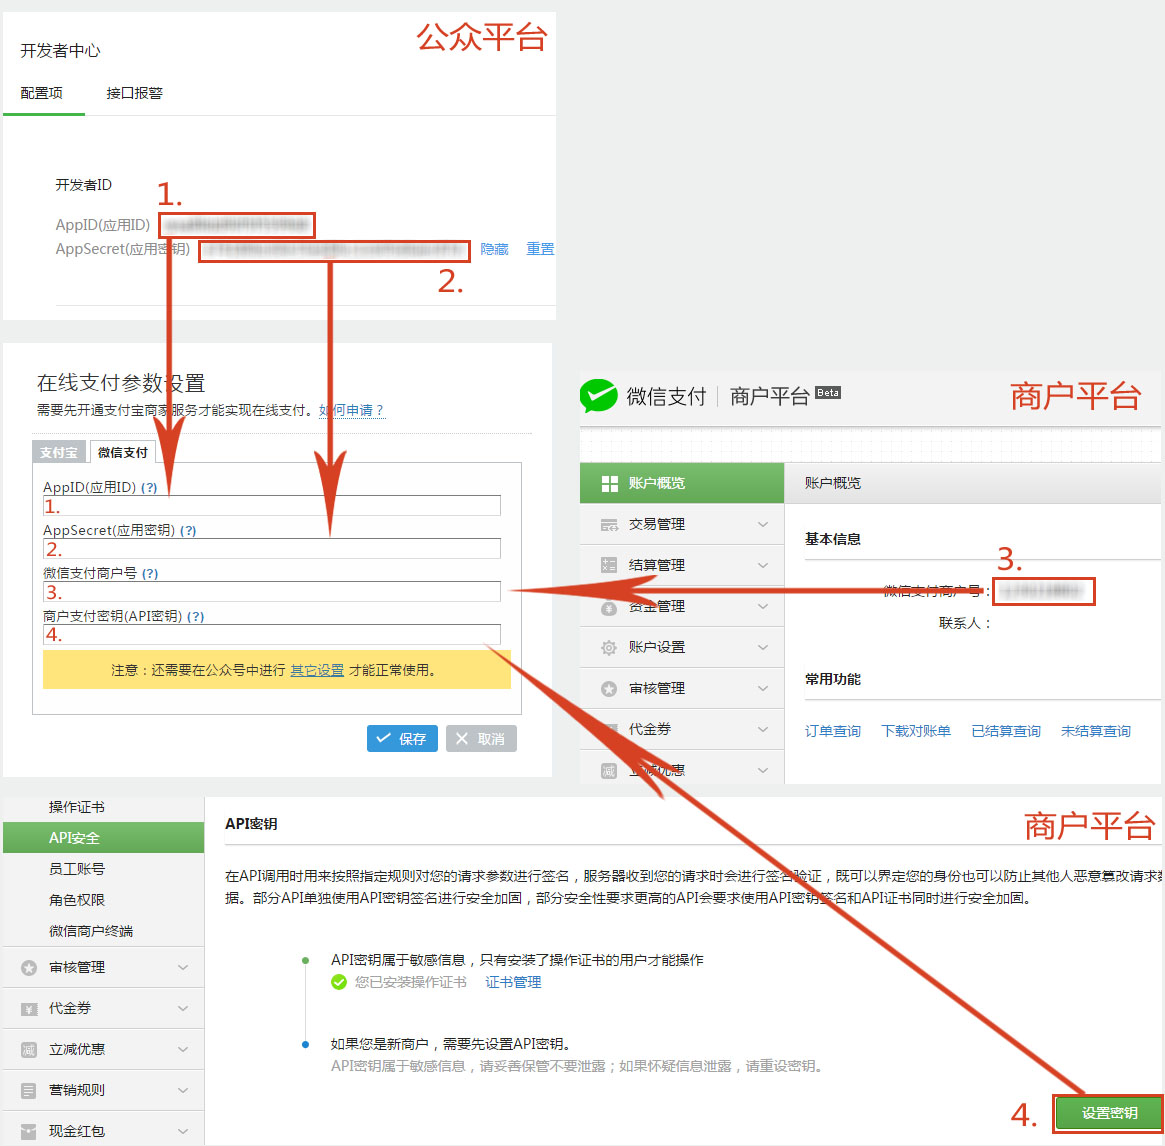Expand the lower 代金券 chevron
Image resolution: width=1165 pixels, height=1146 pixels.
point(183,1009)
